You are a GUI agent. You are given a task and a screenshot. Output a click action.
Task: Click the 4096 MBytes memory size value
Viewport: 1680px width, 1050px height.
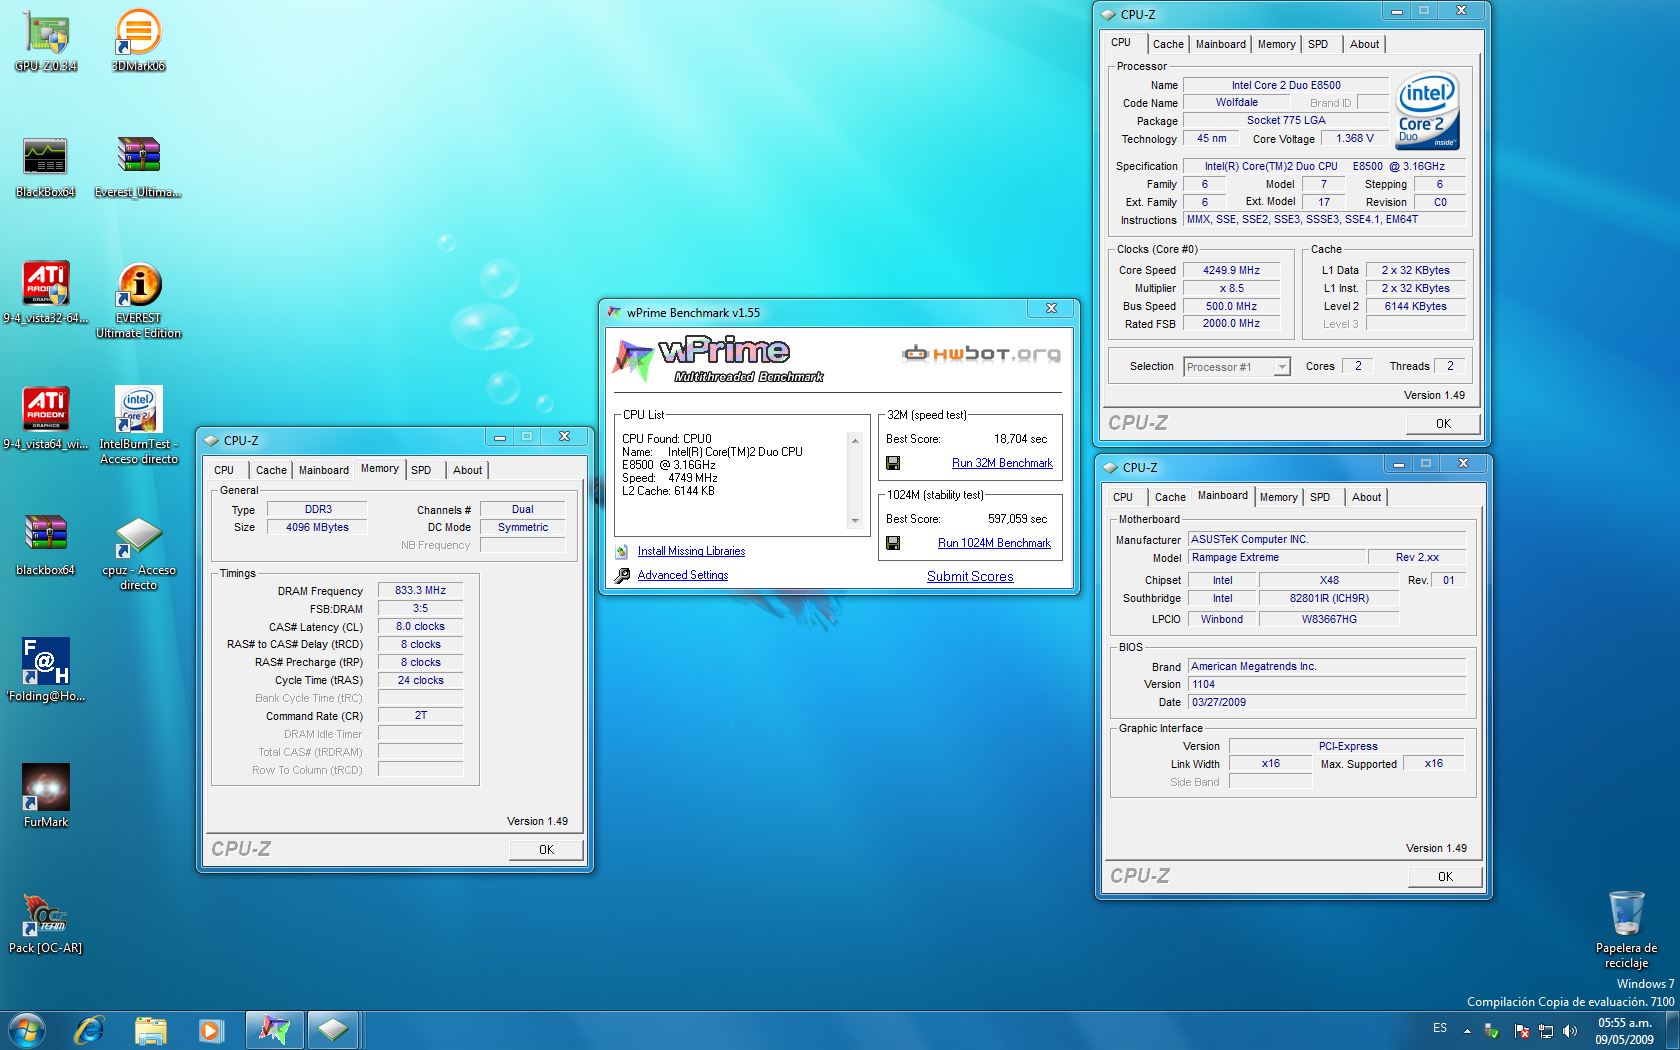tap(317, 527)
